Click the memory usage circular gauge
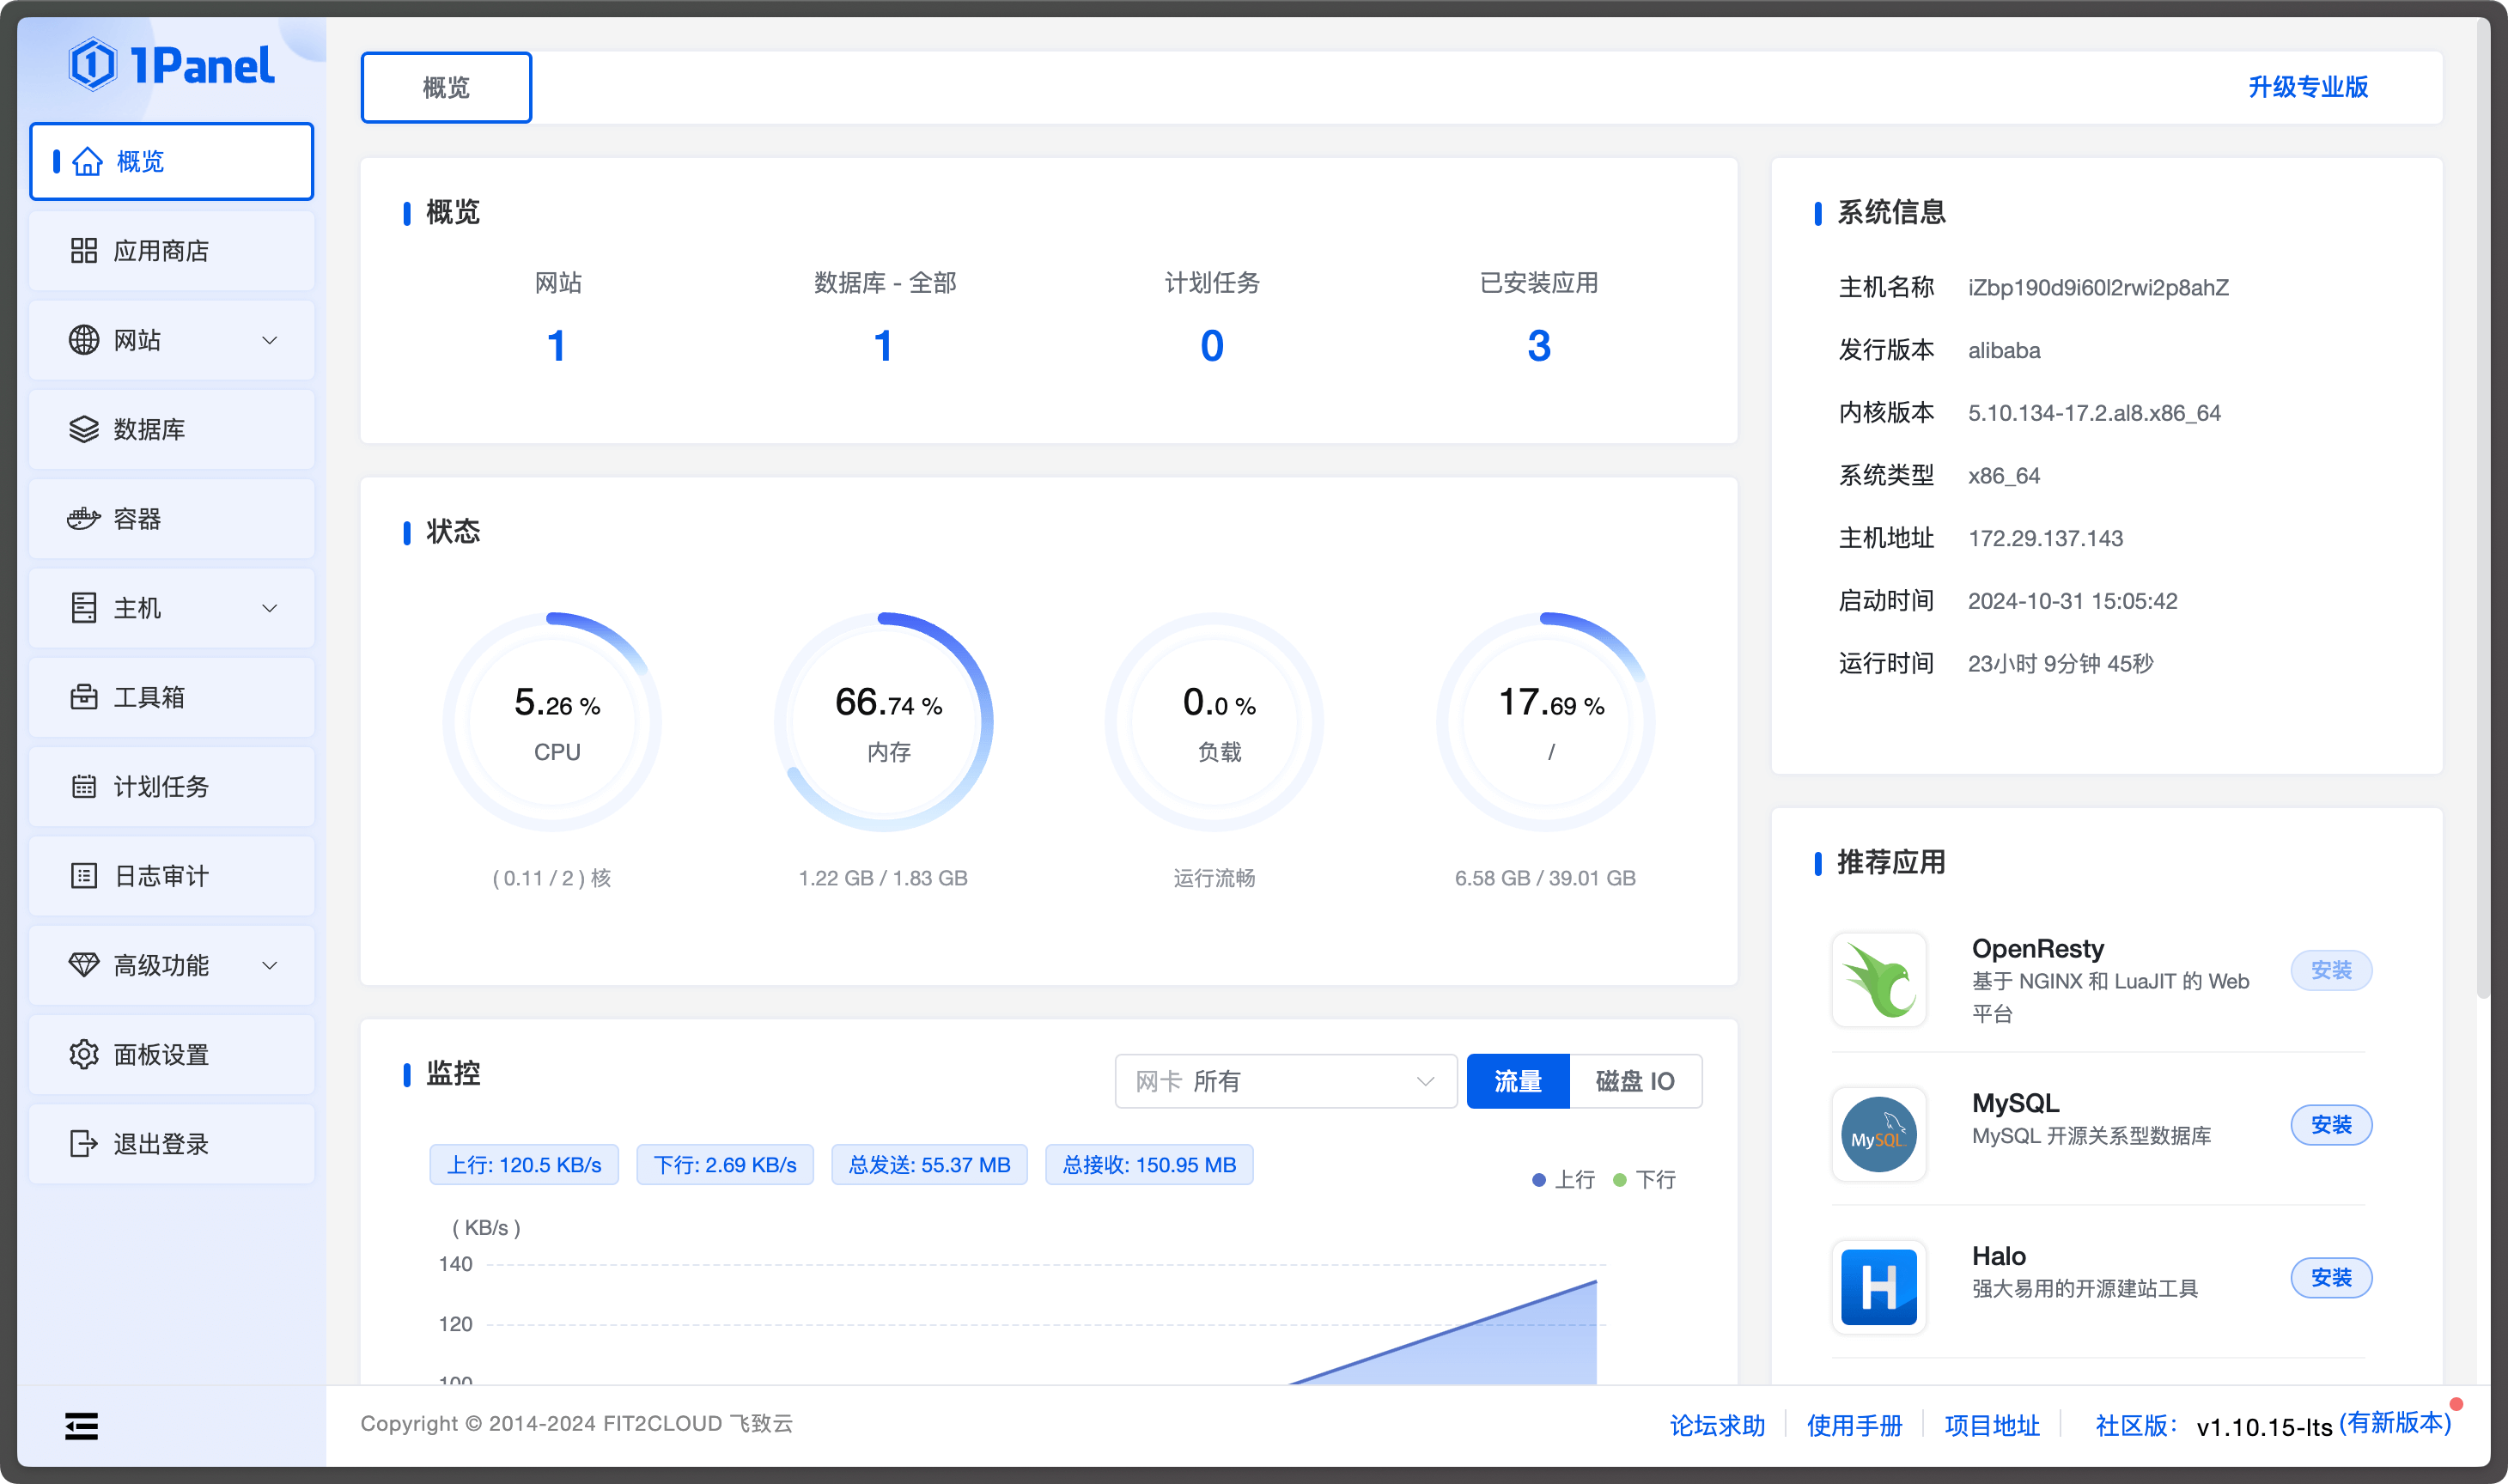Image resolution: width=2508 pixels, height=1484 pixels. (x=884, y=722)
